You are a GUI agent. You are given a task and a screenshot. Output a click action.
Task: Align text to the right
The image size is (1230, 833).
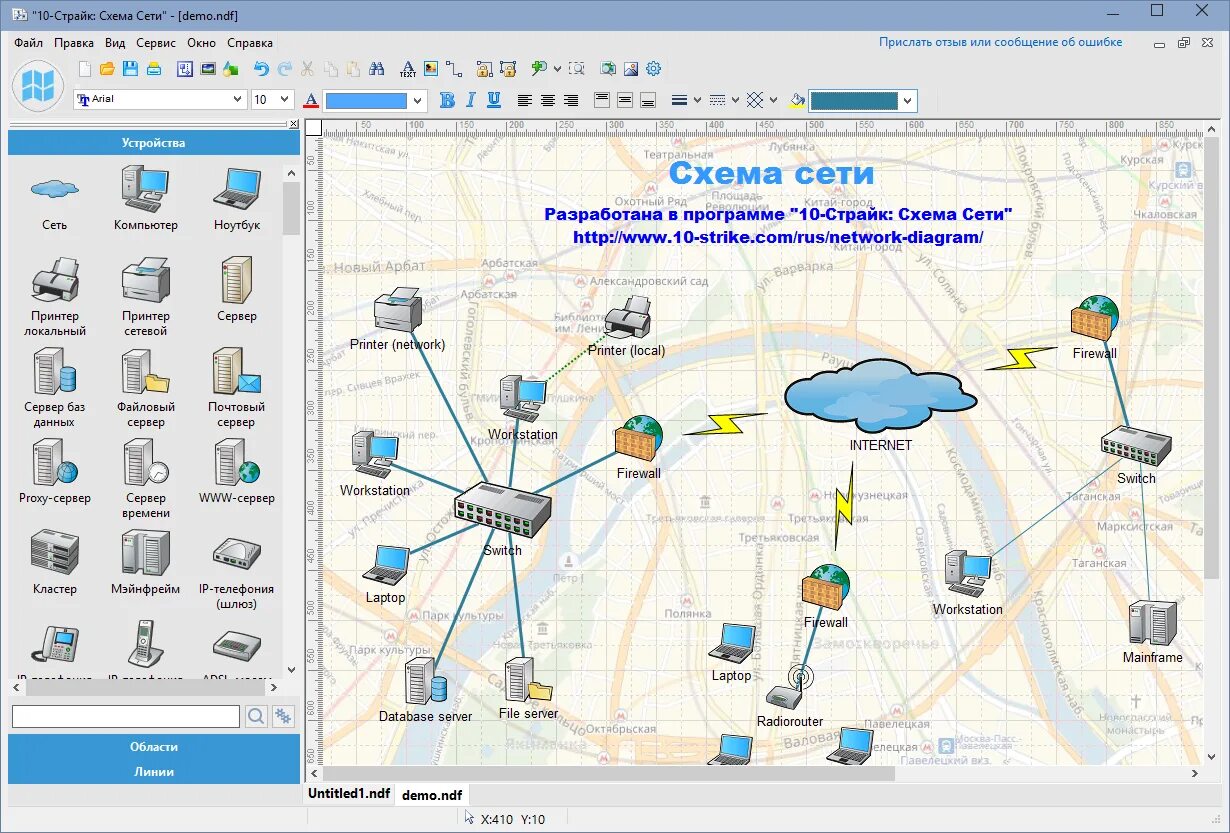pyautogui.click(x=571, y=100)
